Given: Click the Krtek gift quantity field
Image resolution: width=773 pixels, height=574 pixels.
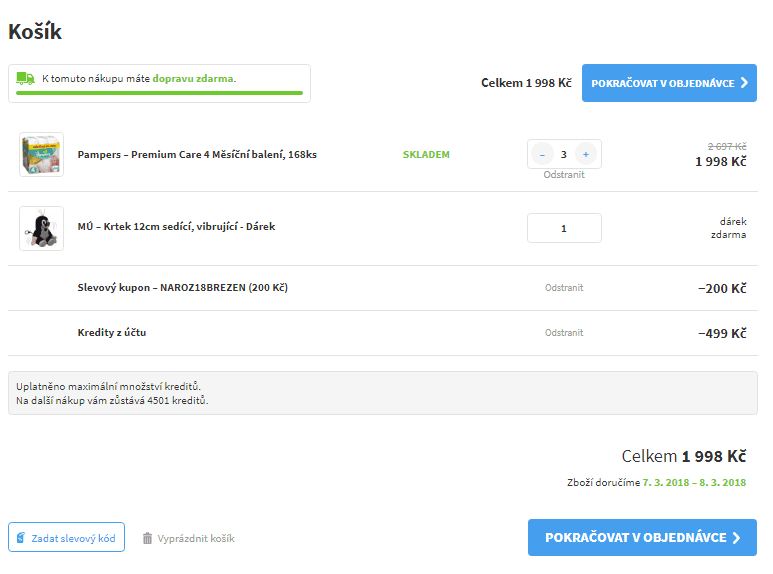Looking at the screenshot, I should [564, 228].
